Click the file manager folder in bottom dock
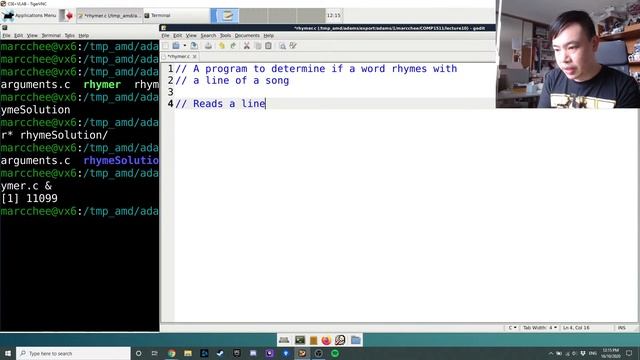 click(x=356, y=340)
